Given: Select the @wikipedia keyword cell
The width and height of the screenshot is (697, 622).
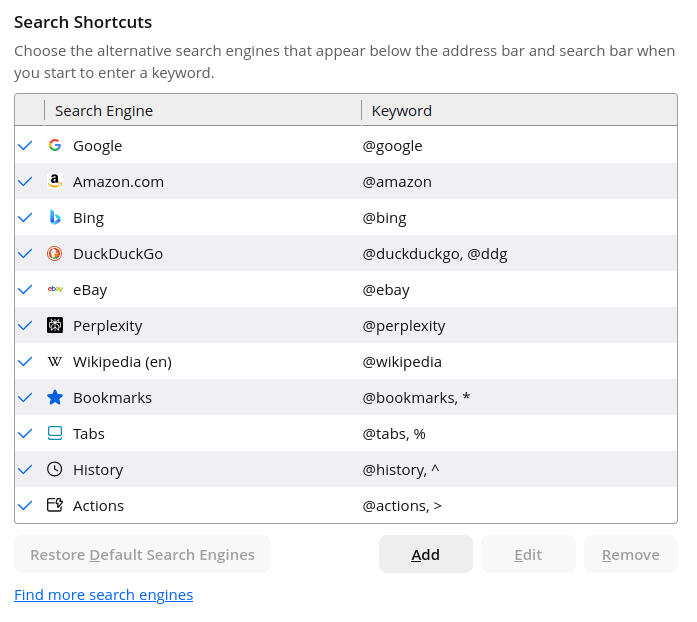Looking at the screenshot, I should tap(402, 362).
